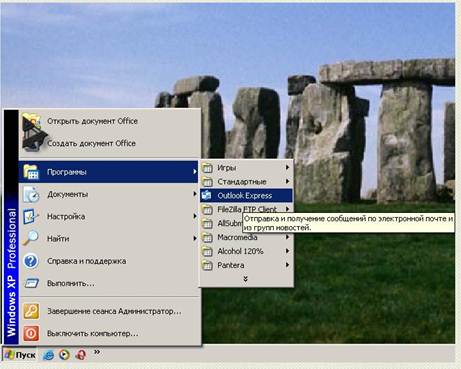This screenshot has height=369, width=461.
Task: Open the "Программы" menu
Action: tap(109, 172)
